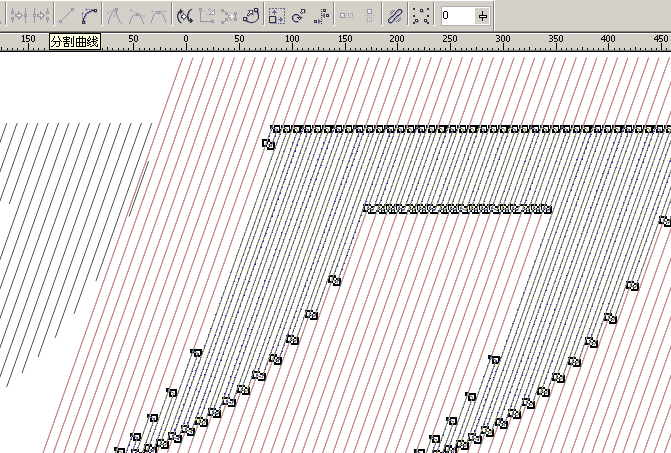
Task: Make node smooth icon
Action: [137, 16]
